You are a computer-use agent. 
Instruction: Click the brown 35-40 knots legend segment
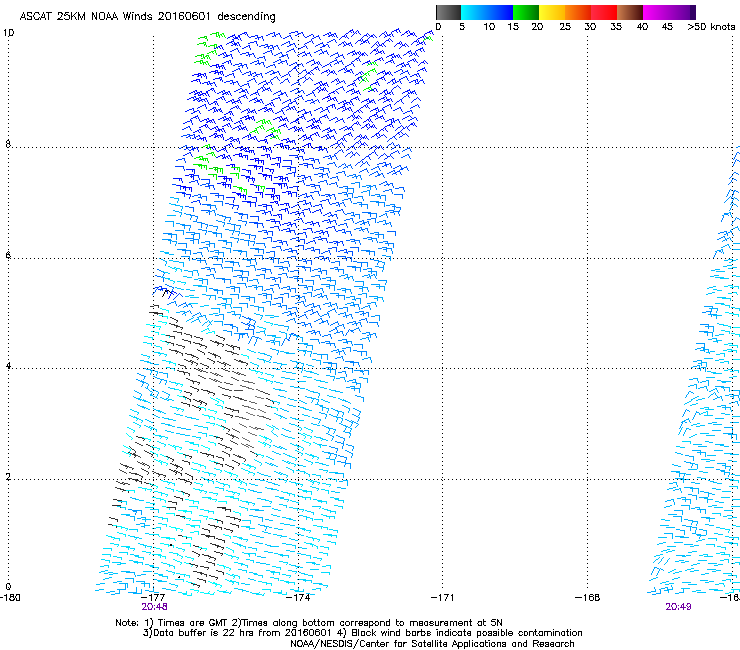pyautogui.click(x=630, y=12)
